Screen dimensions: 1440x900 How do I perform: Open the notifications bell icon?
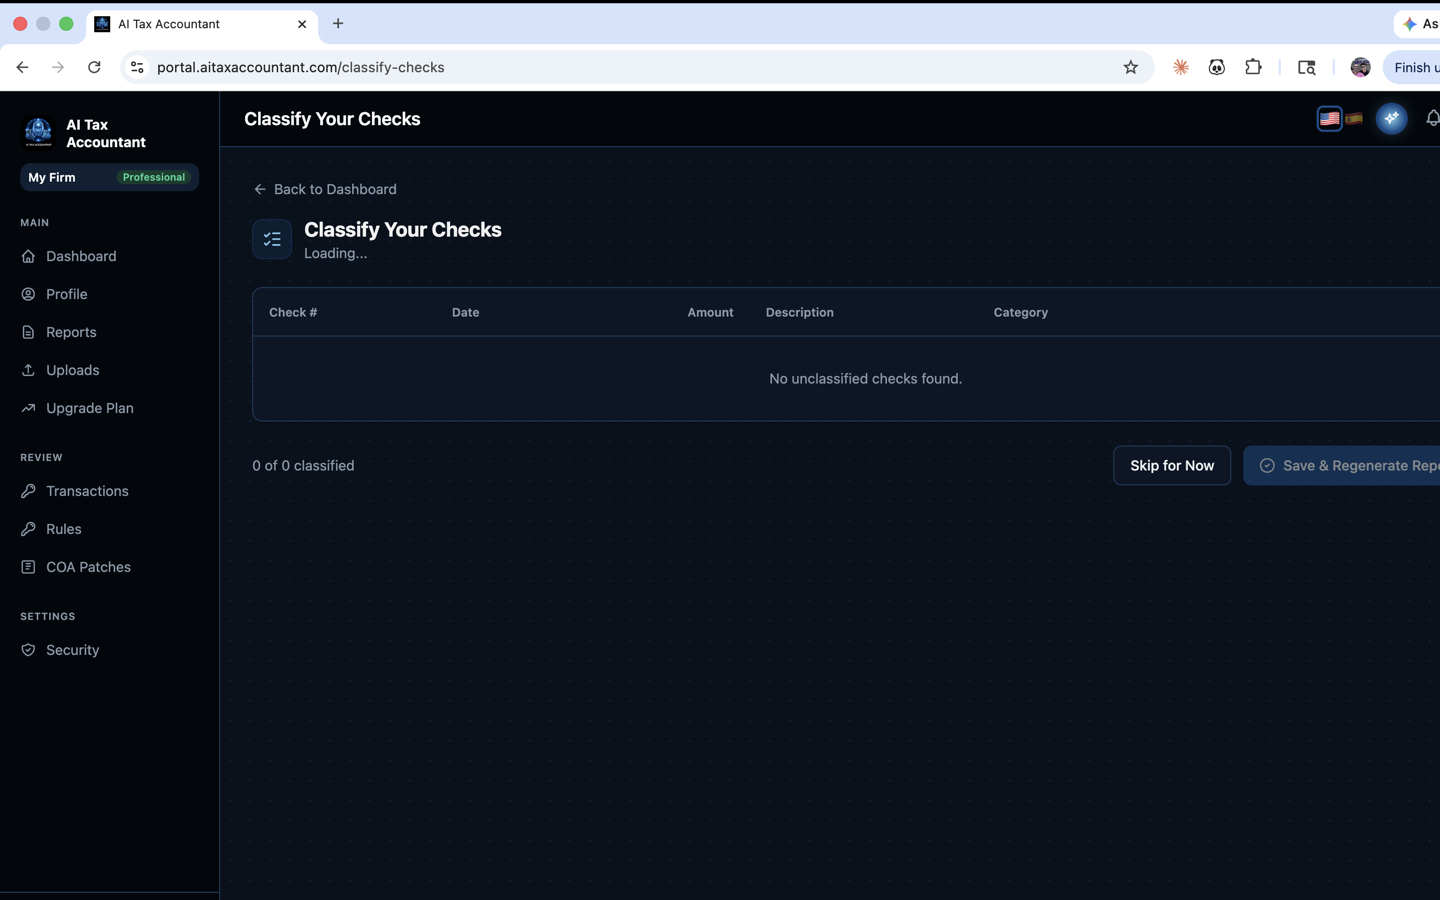tap(1432, 118)
